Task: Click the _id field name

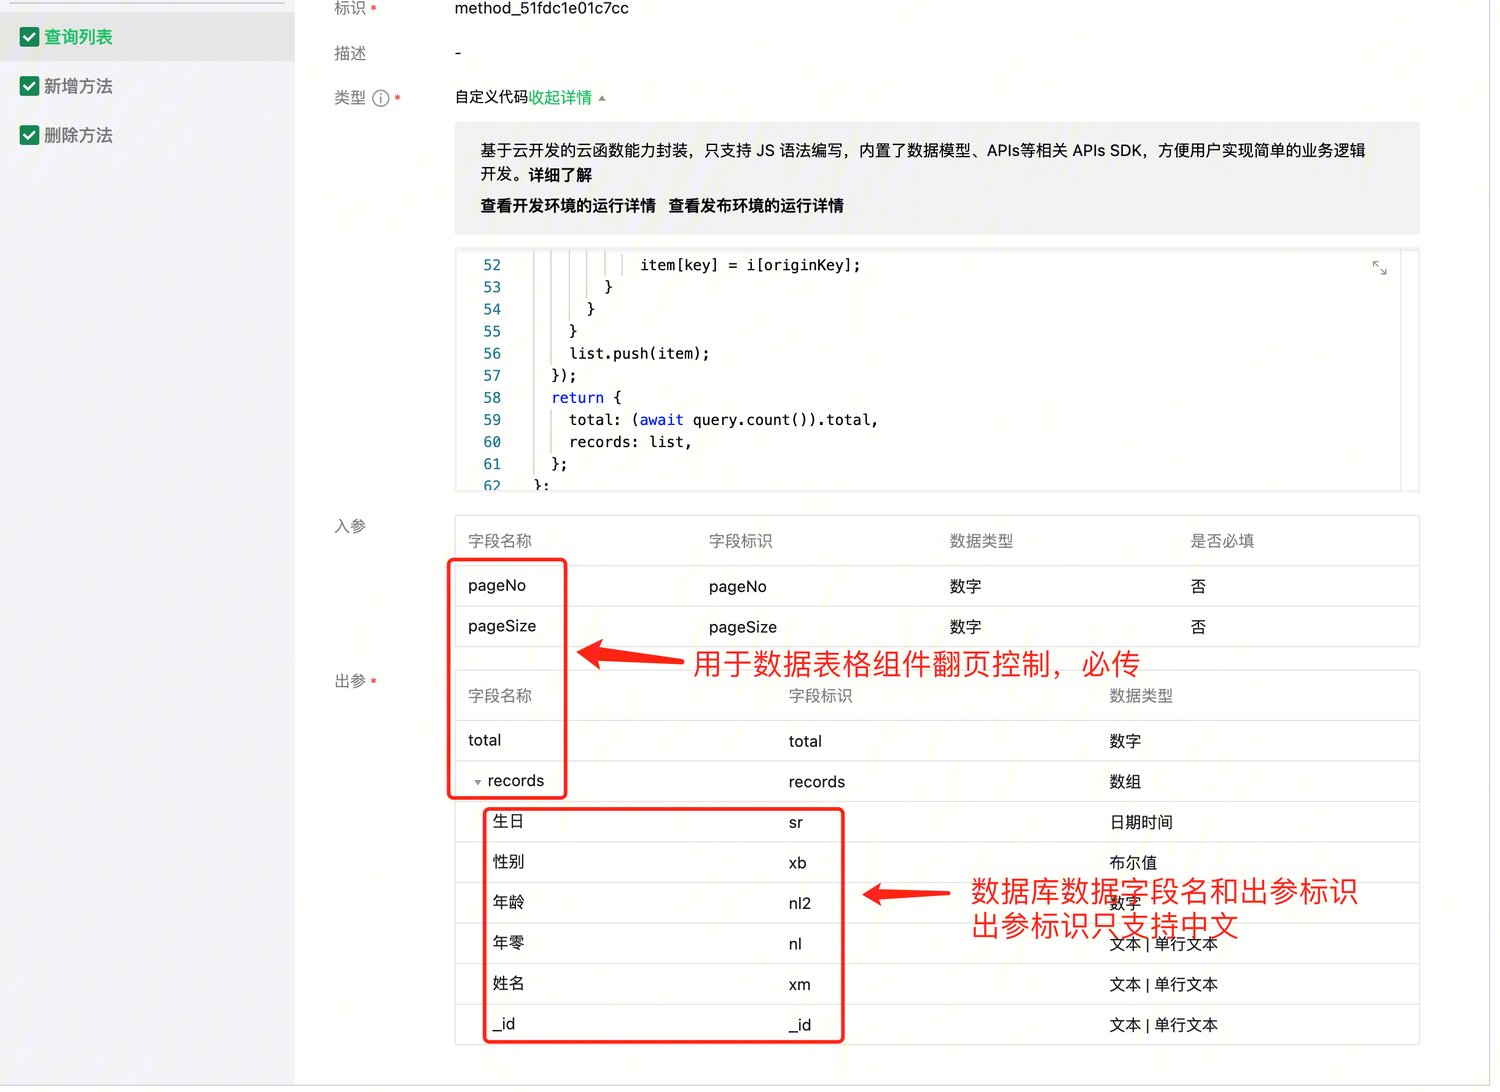Action: 504,1024
